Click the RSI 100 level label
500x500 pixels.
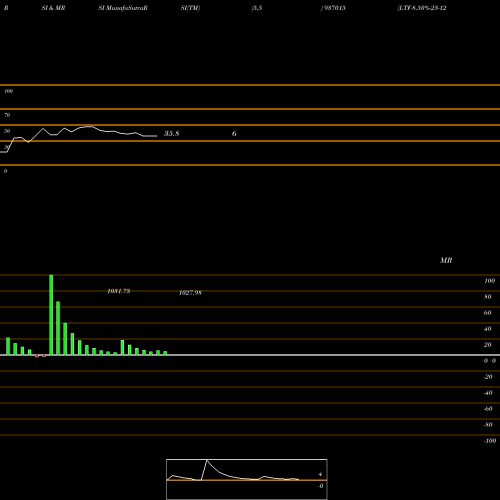[8, 91]
